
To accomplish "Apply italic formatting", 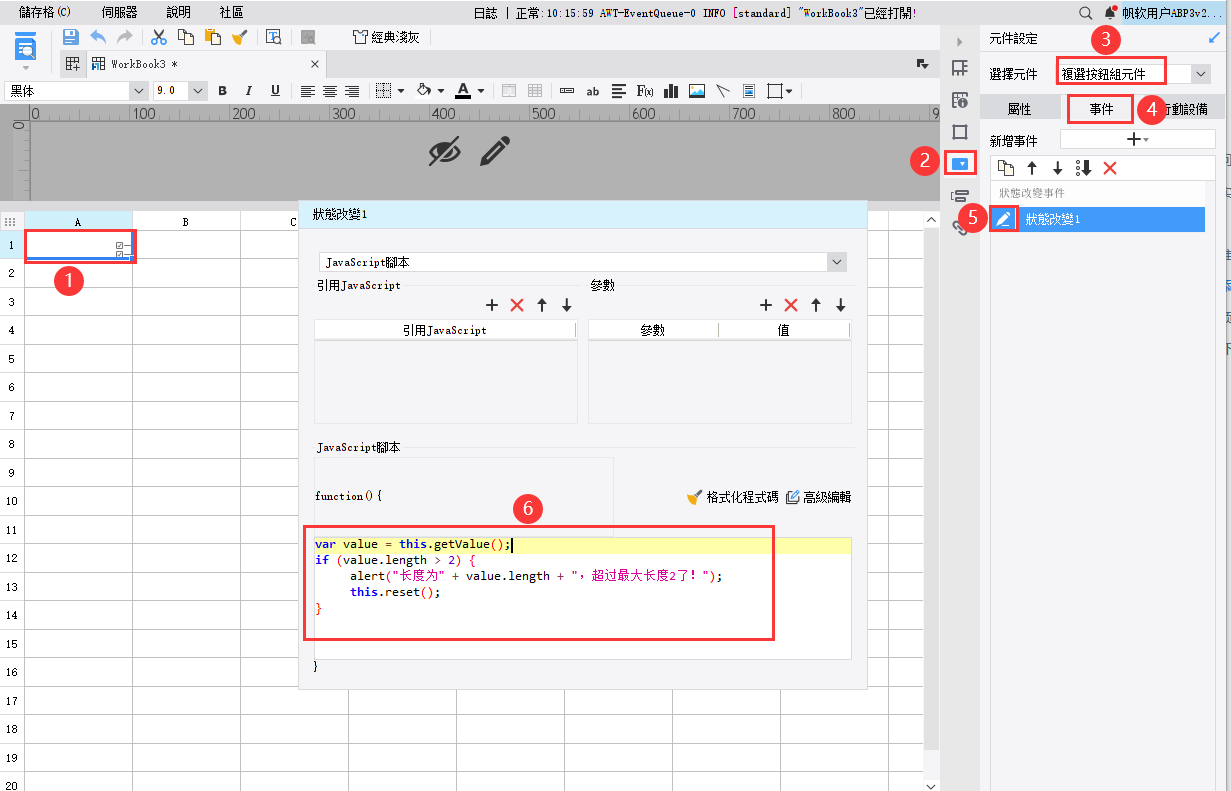I will point(249,91).
